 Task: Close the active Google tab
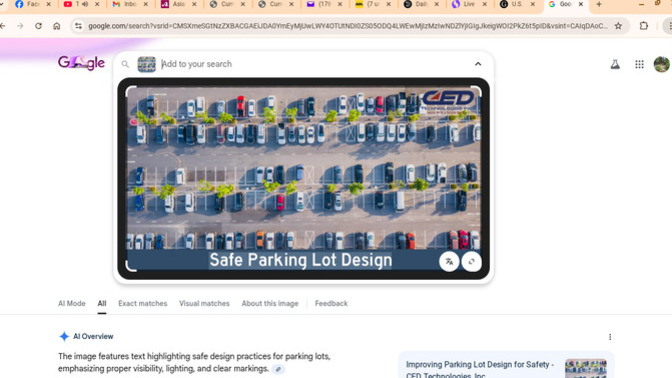coord(581,4)
